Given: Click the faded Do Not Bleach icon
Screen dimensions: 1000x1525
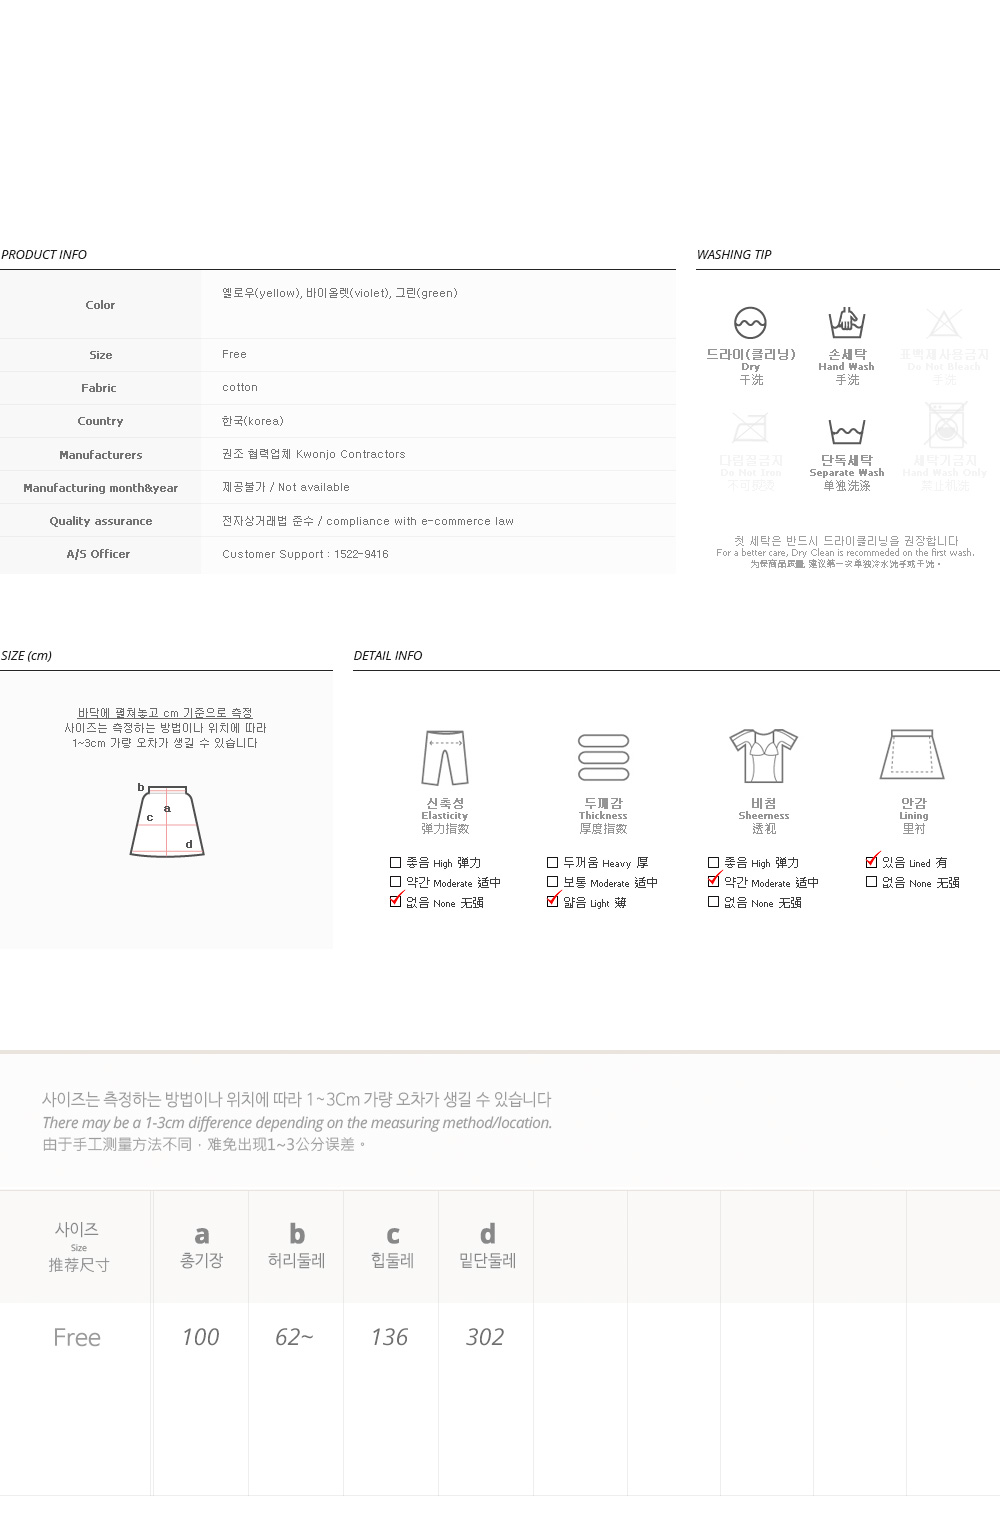Looking at the screenshot, I should [943, 323].
